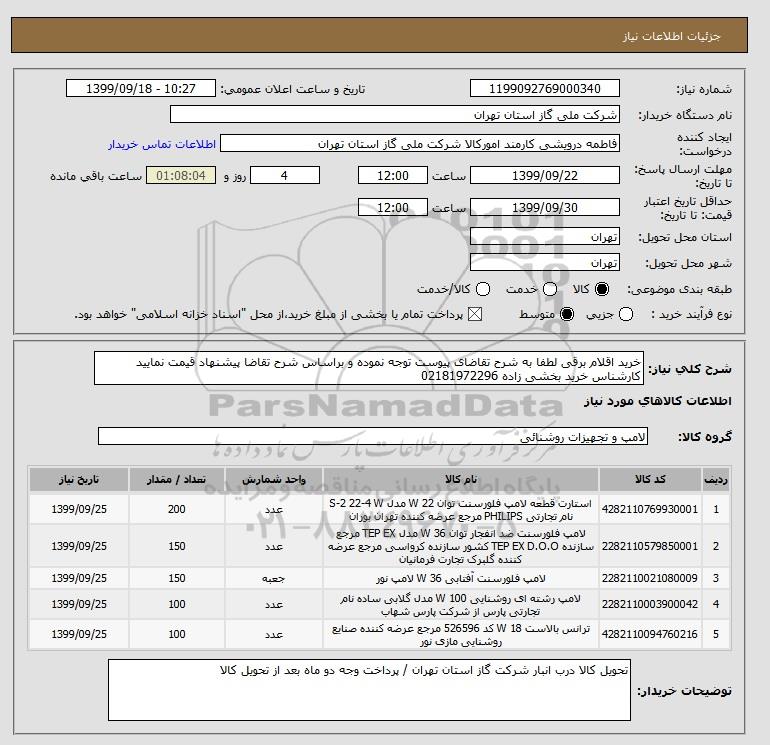Screen dimensions: 770x745
Task: Click quantity 150 in row 2
Action: tap(177, 546)
